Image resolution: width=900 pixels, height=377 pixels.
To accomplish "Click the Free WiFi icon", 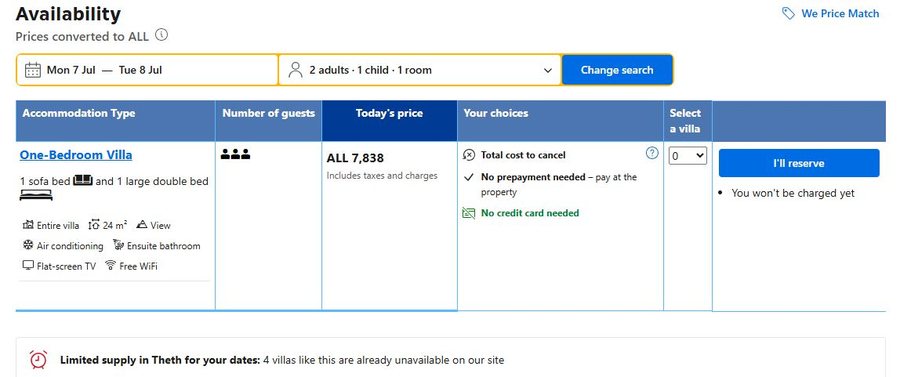I will [x=111, y=266].
